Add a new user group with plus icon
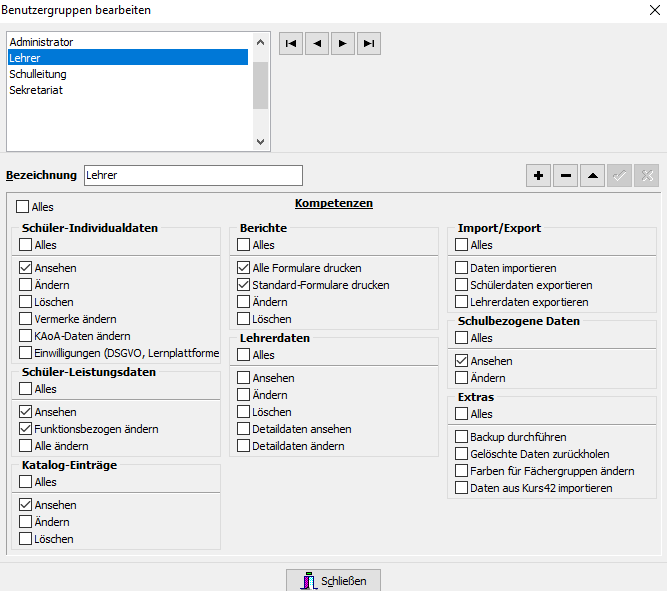 (539, 176)
